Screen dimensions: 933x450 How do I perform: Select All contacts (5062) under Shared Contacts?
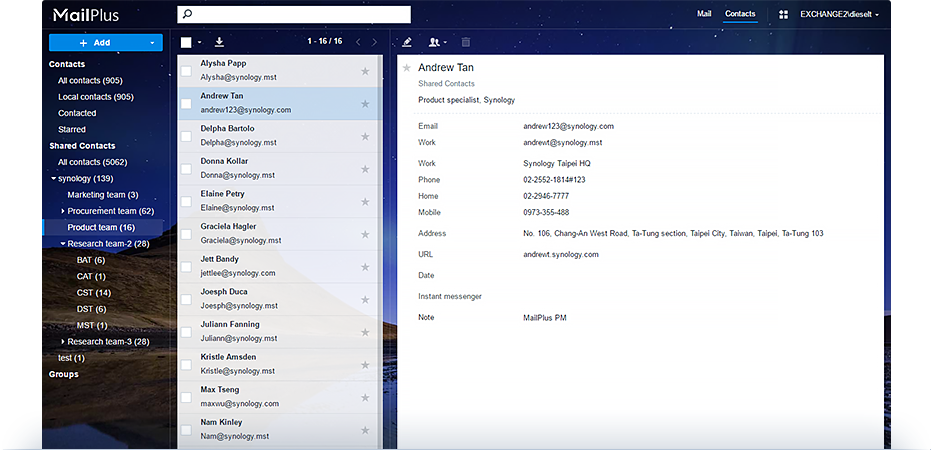coord(93,162)
